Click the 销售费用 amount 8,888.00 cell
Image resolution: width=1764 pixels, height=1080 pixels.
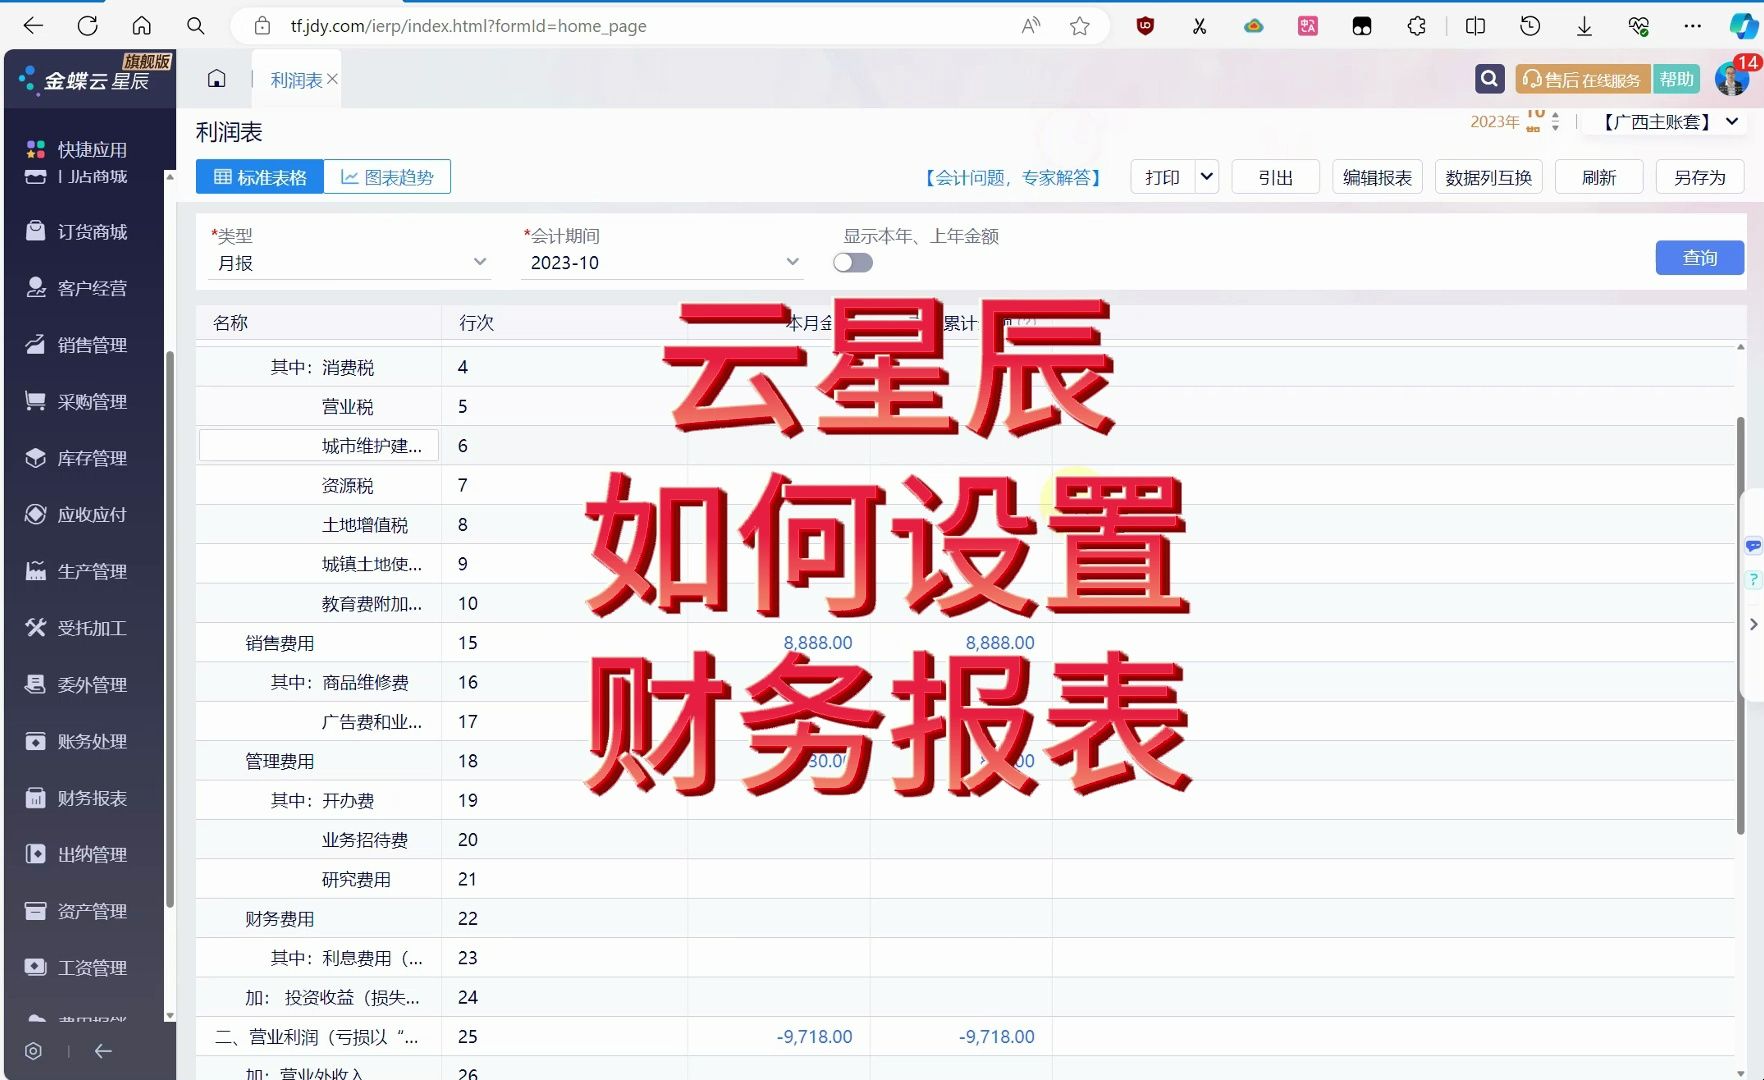[x=817, y=642]
